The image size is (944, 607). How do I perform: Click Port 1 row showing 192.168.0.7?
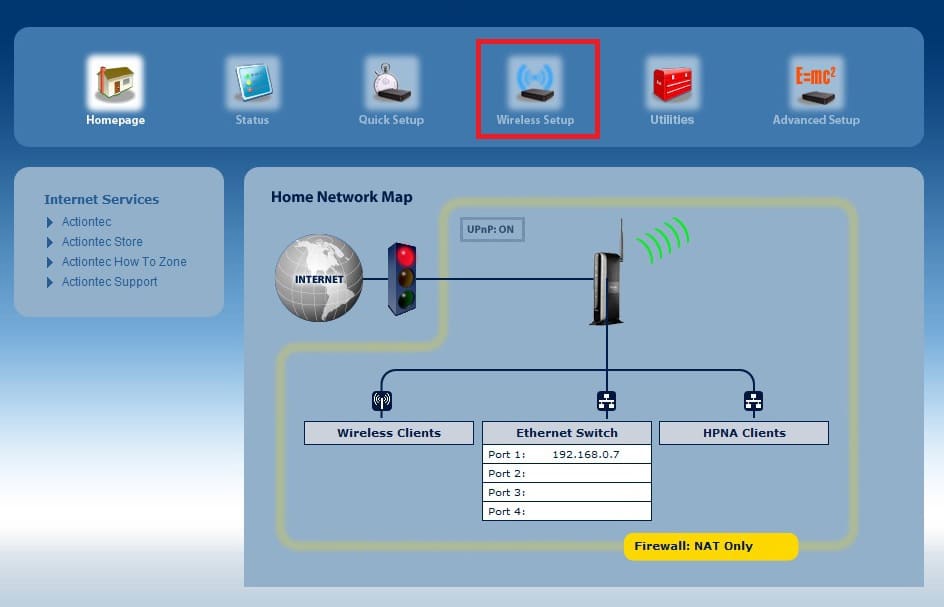pos(566,454)
